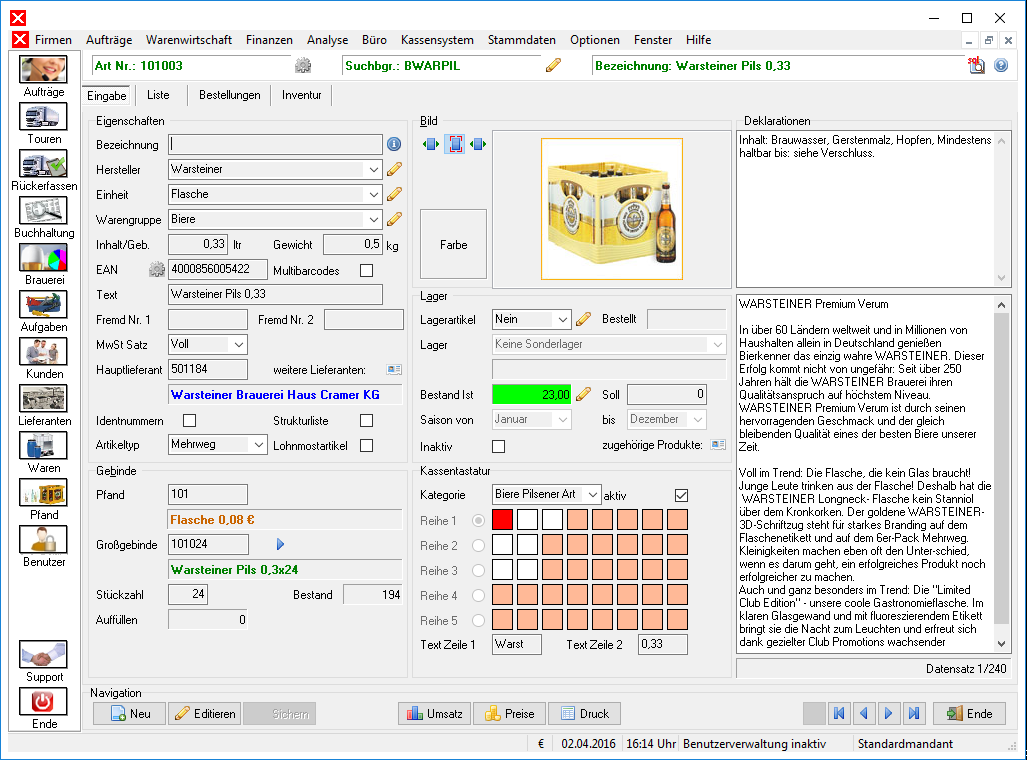Open the Benutzer sidebar icon
The width and height of the screenshot is (1027, 760).
(43, 540)
